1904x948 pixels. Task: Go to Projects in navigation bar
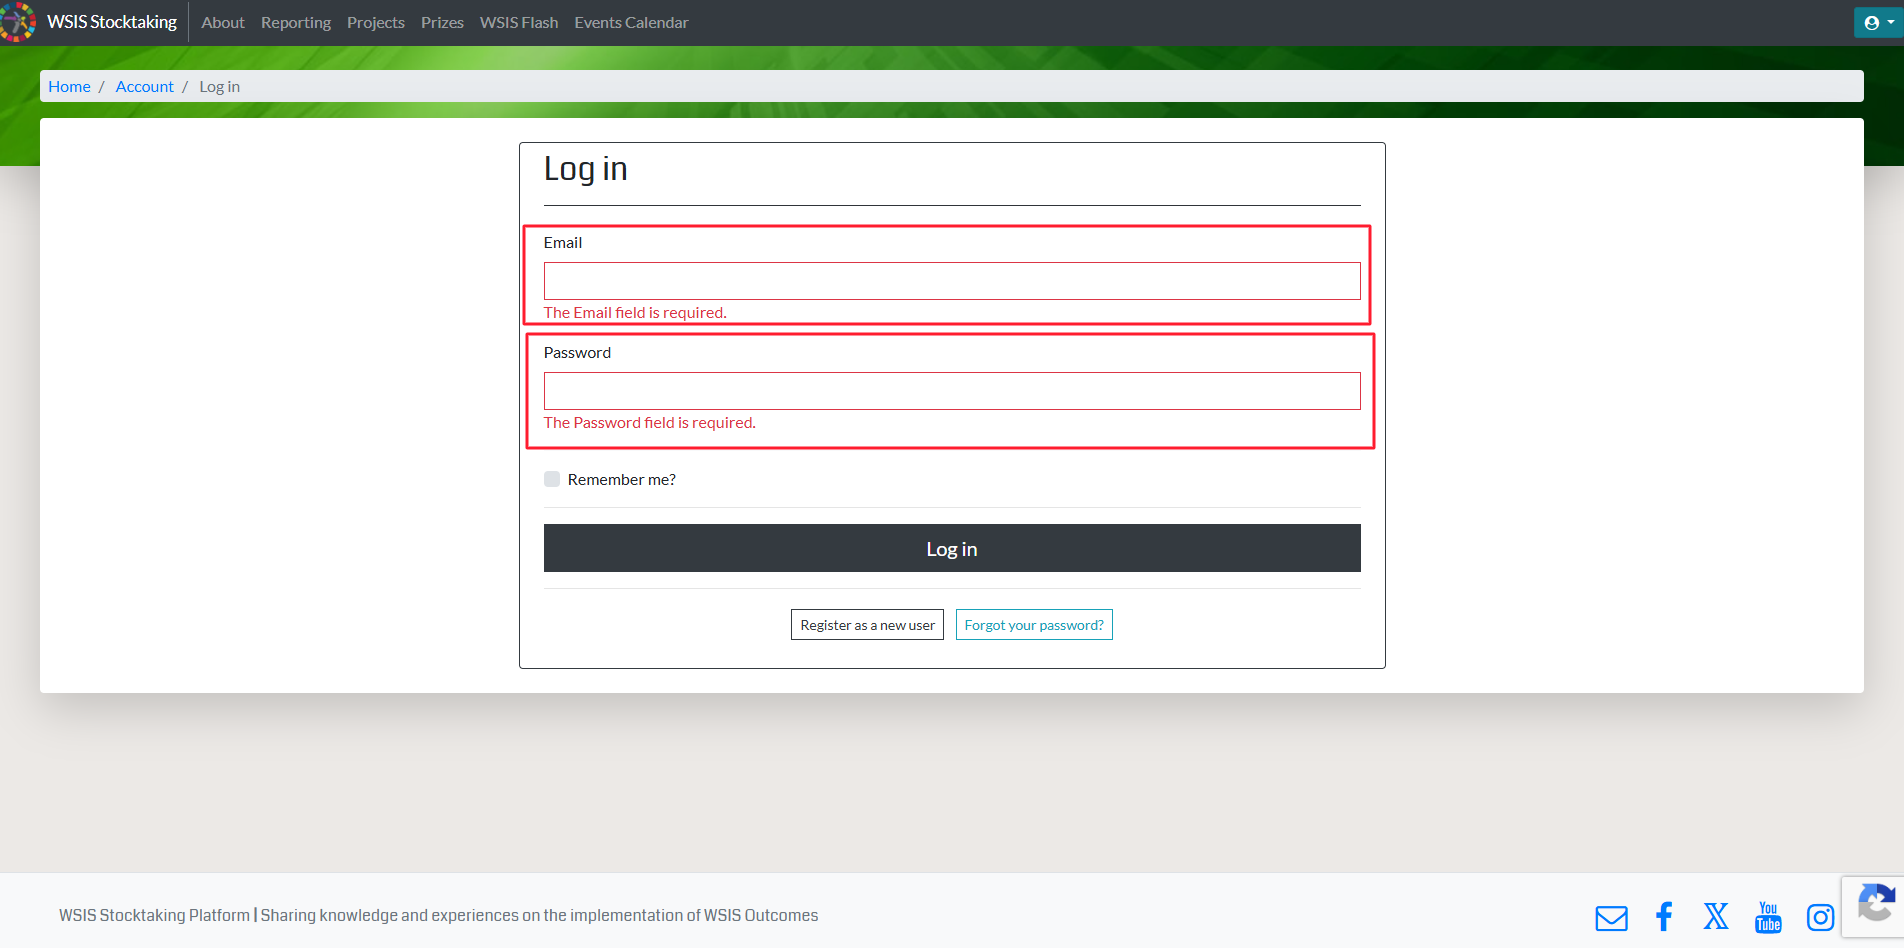click(376, 22)
